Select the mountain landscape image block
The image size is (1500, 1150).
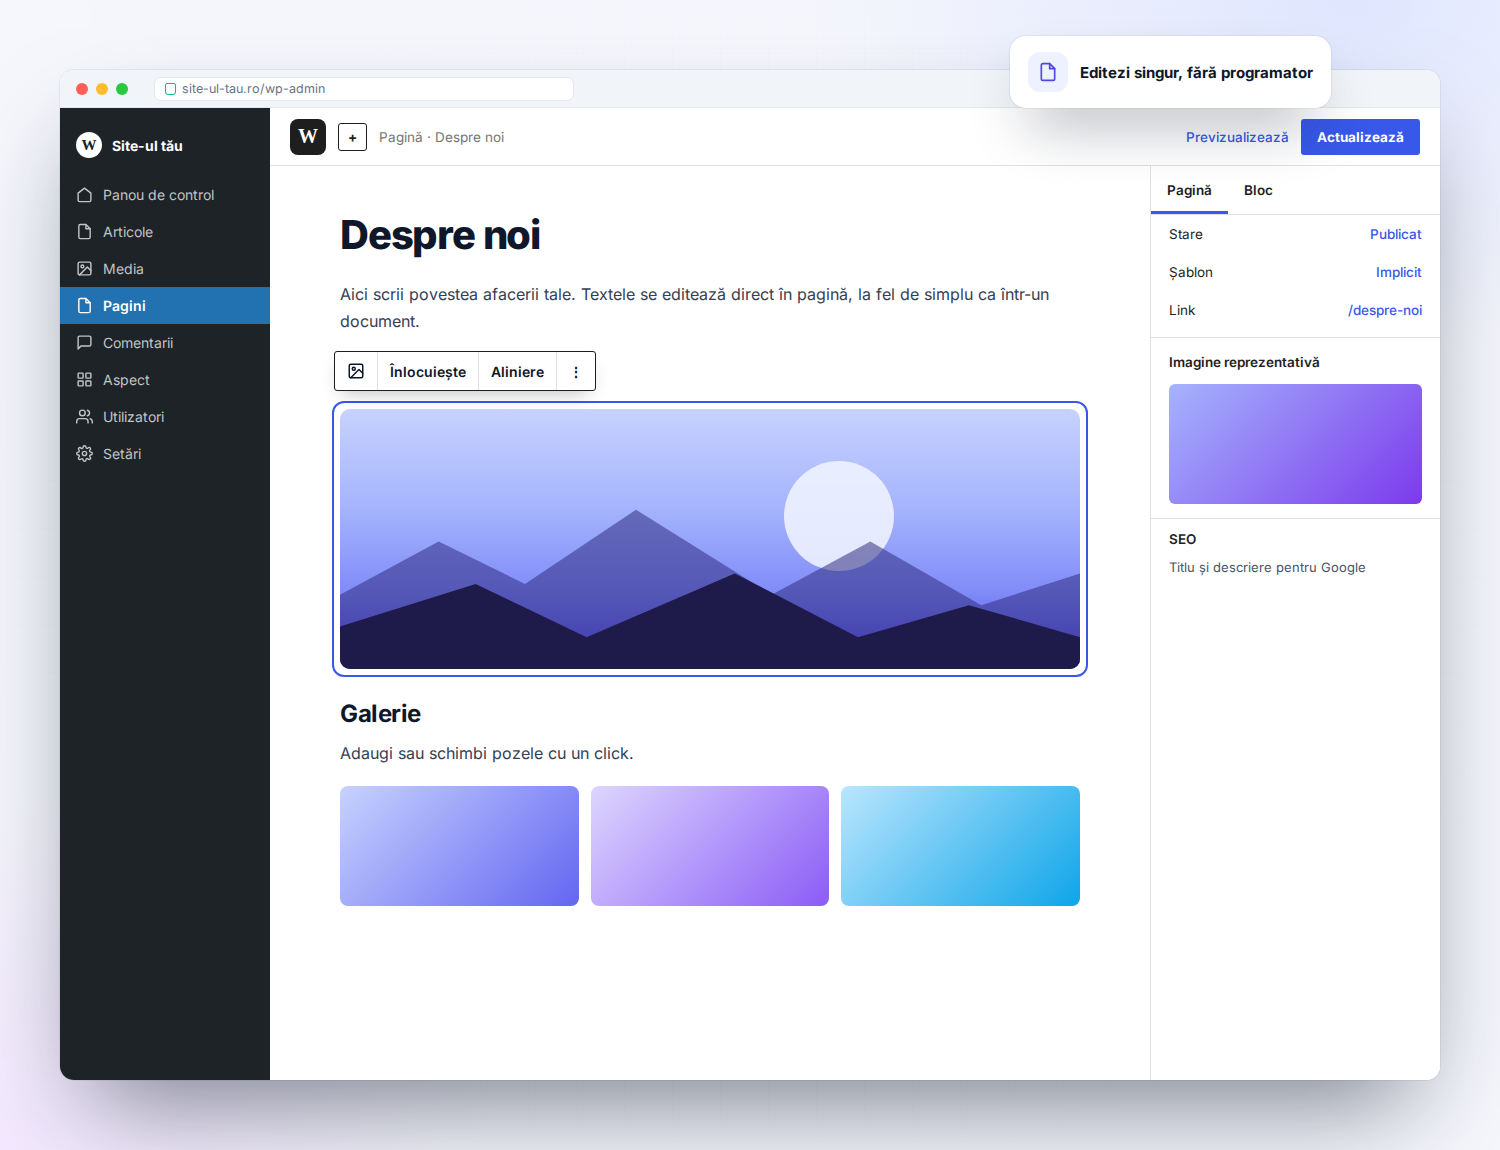click(x=710, y=539)
